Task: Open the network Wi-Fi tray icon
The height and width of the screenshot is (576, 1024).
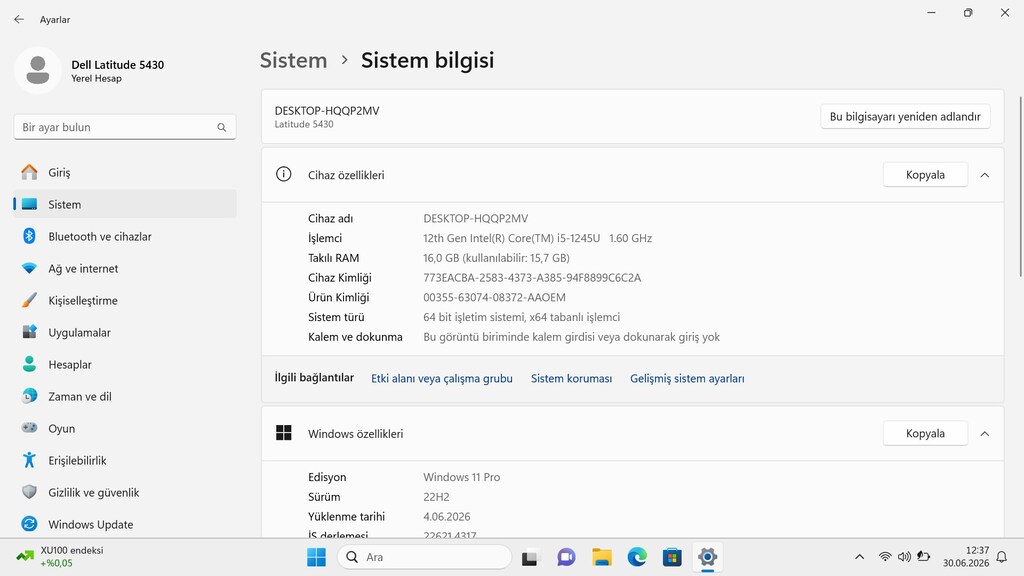Action: click(885, 557)
